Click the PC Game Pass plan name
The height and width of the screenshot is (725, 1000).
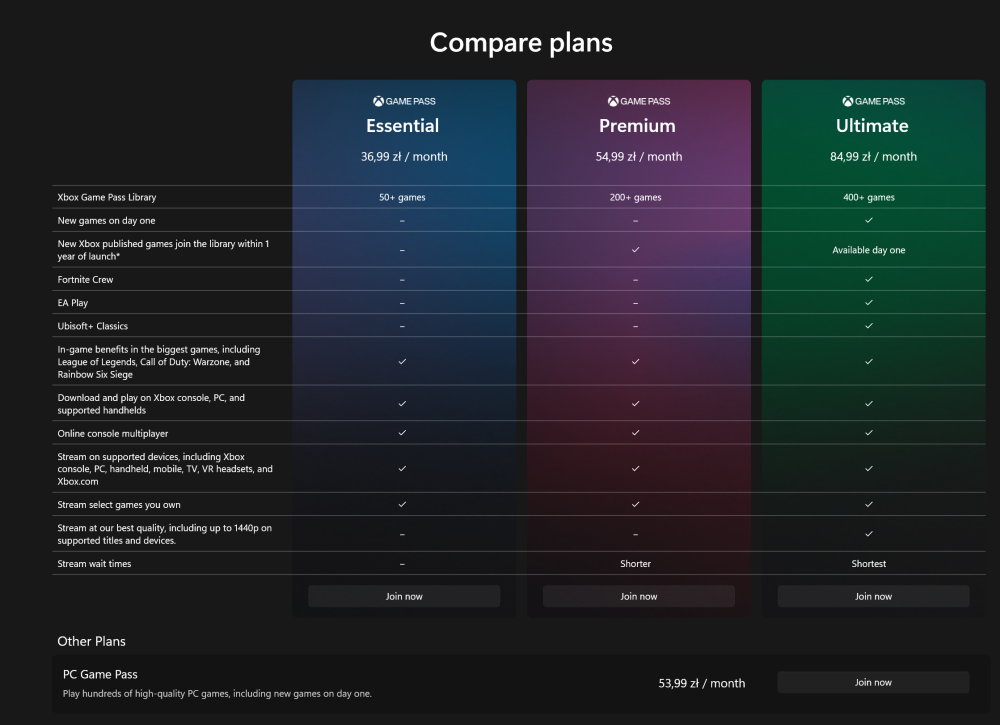[100, 674]
